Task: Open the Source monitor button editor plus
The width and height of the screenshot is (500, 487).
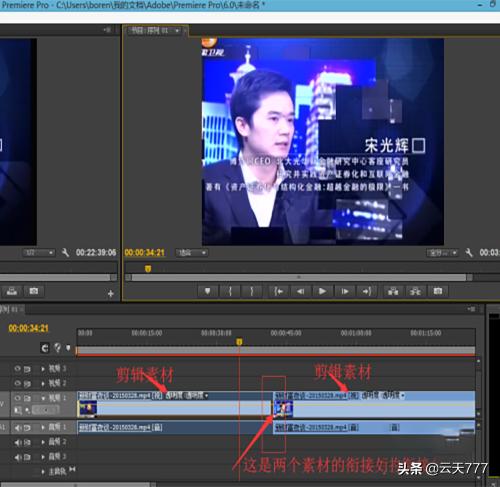Action: pos(111,294)
